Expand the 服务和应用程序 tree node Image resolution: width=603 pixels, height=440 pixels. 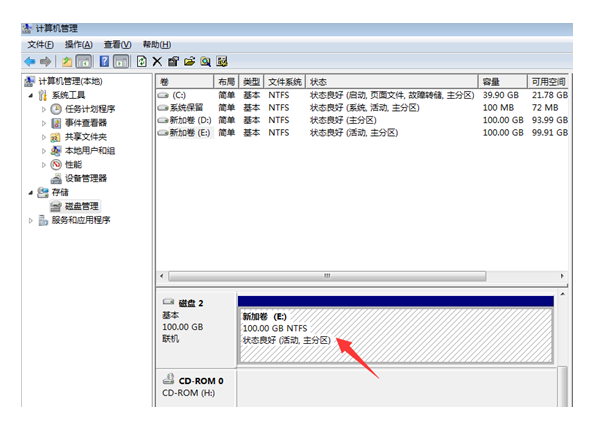tap(31, 220)
